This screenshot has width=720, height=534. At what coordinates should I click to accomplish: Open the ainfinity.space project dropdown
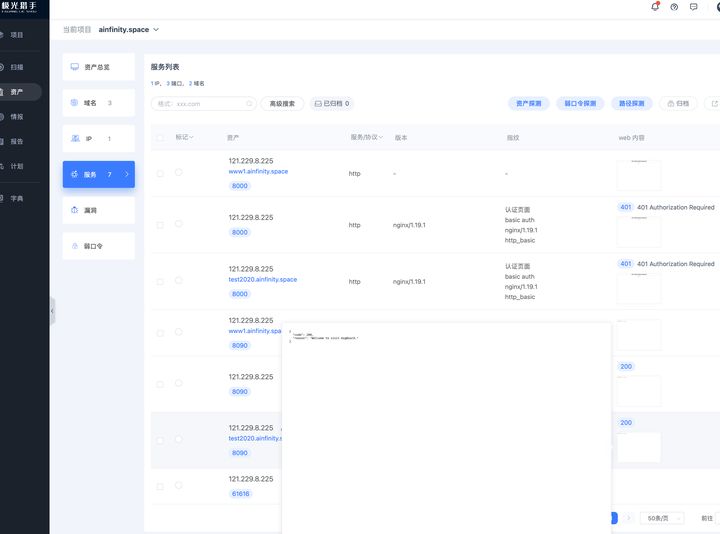tap(129, 29)
